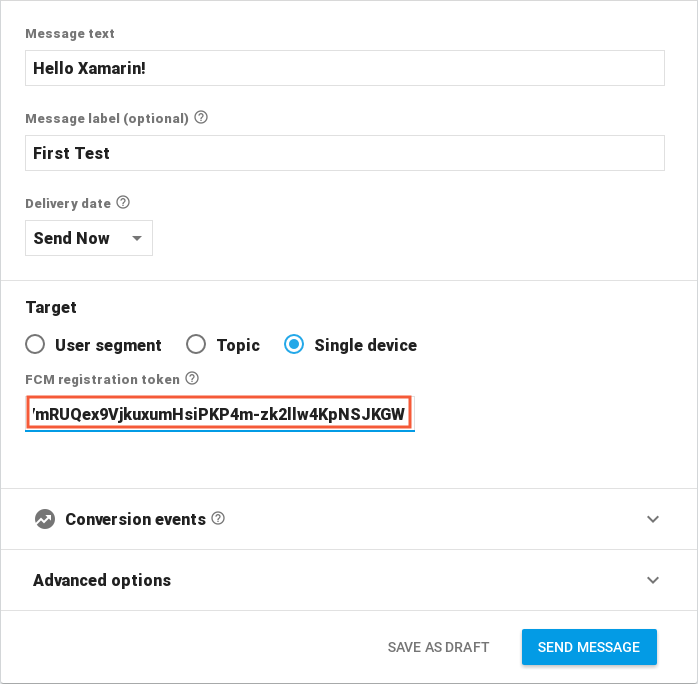Image resolution: width=698 pixels, height=684 pixels.
Task: Select the Single device radio button
Action: [294, 345]
